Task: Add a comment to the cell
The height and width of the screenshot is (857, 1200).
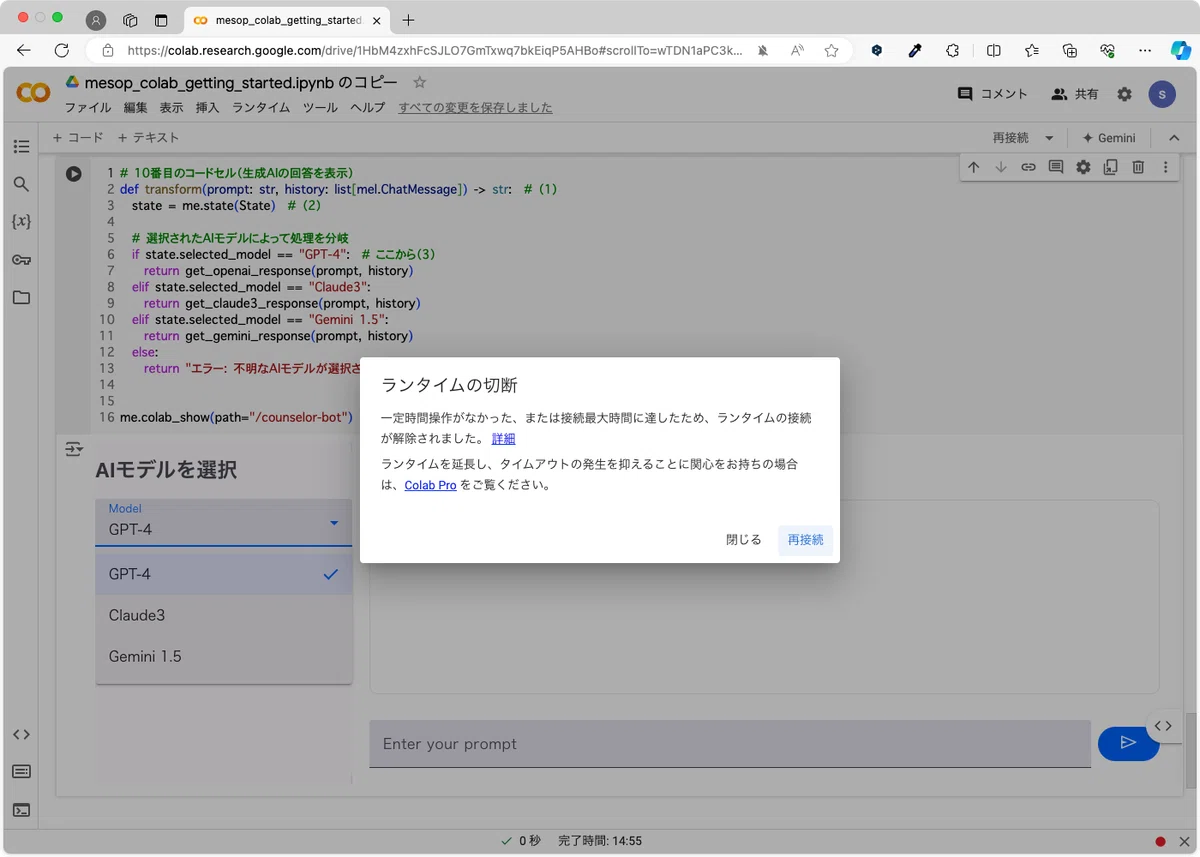Action: pos(1056,168)
